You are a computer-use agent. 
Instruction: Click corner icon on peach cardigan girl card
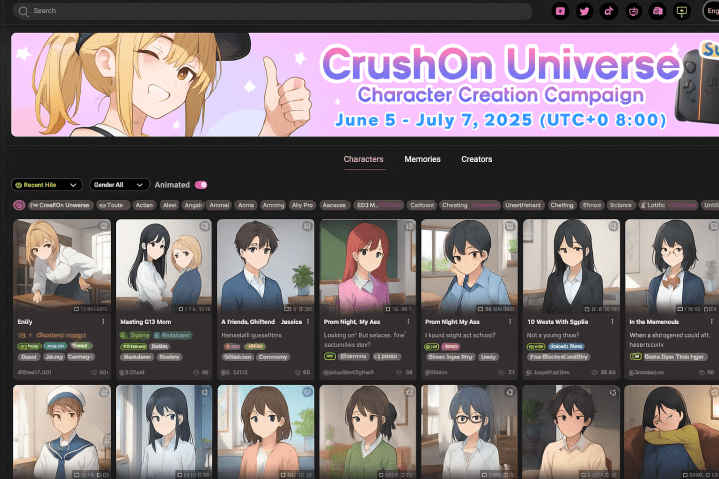(307, 392)
